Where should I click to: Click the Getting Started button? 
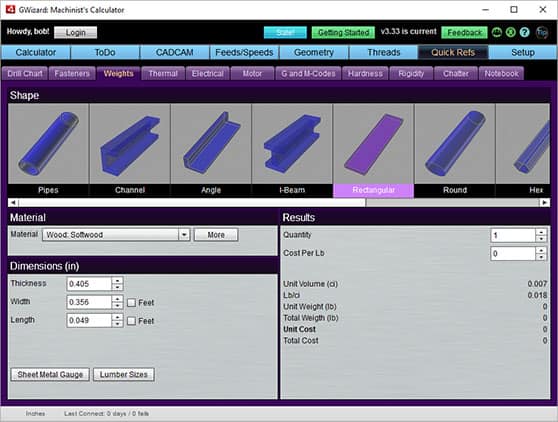343,32
